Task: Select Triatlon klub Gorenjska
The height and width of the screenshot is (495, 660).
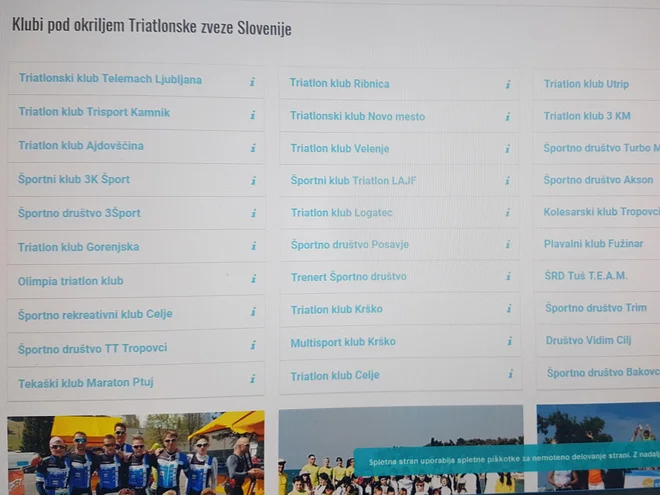Action: tap(78, 247)
